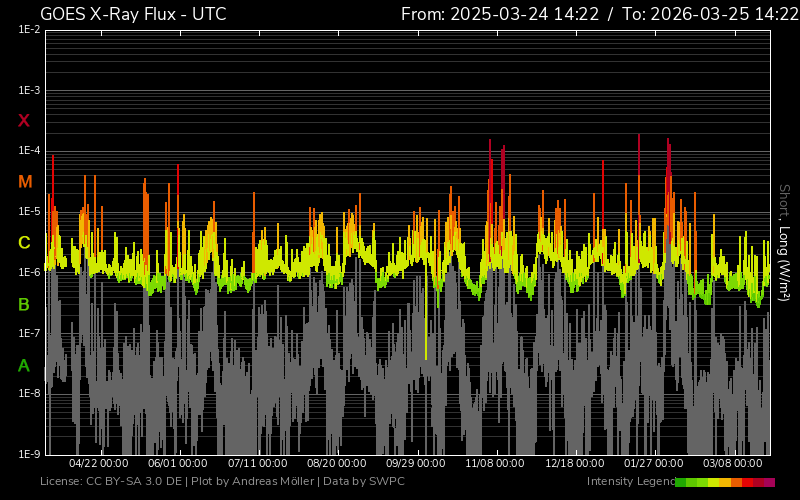Screen dimensions: 800x500
Task: Click the 04/22 00:00 x-axis tick label
Action: click(98, 464)
